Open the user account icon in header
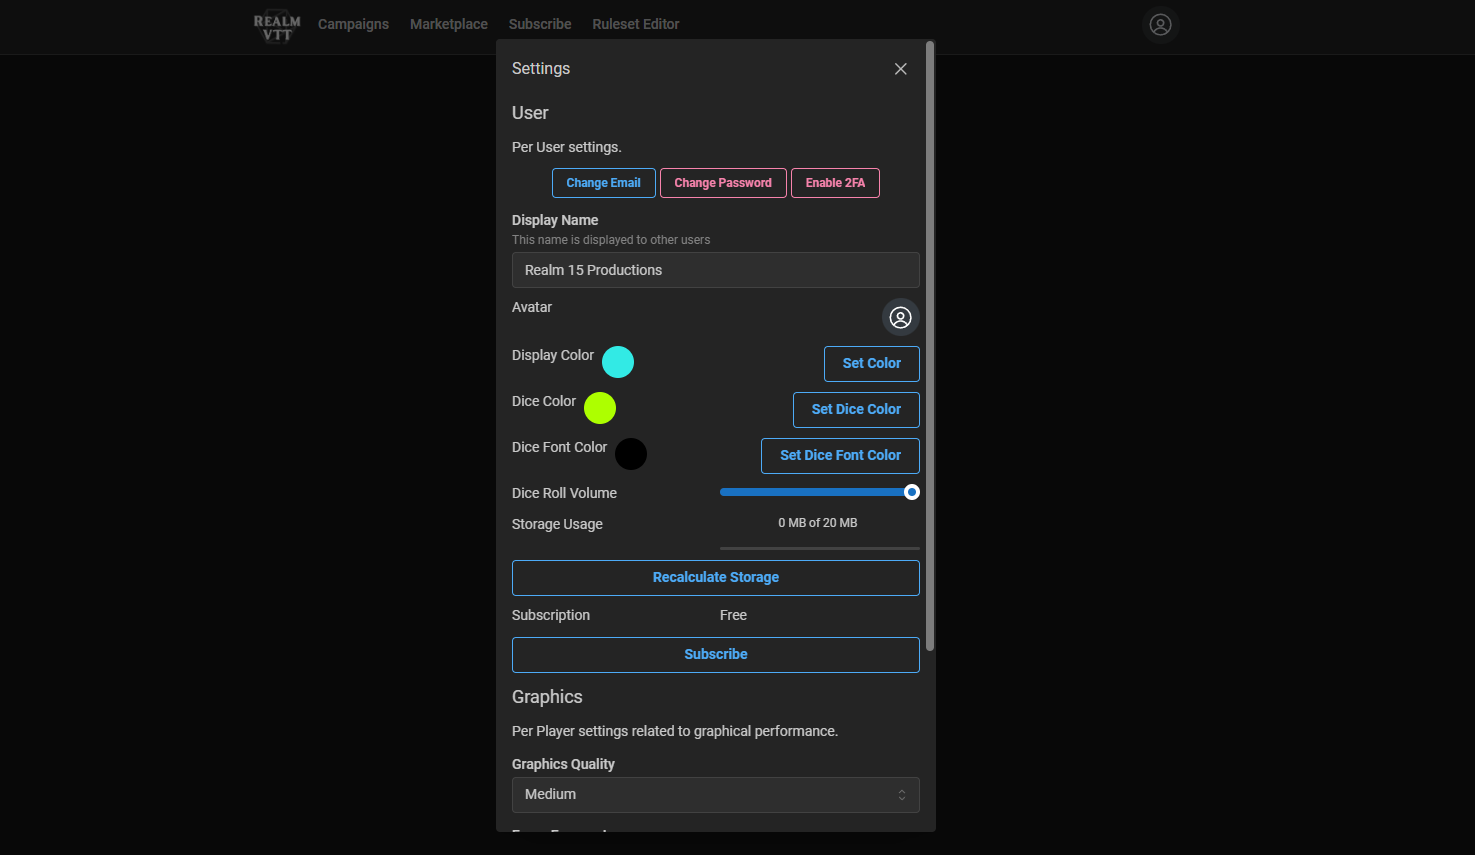The width and height of the screenshot is (1475, 855). click(1160, 25)
